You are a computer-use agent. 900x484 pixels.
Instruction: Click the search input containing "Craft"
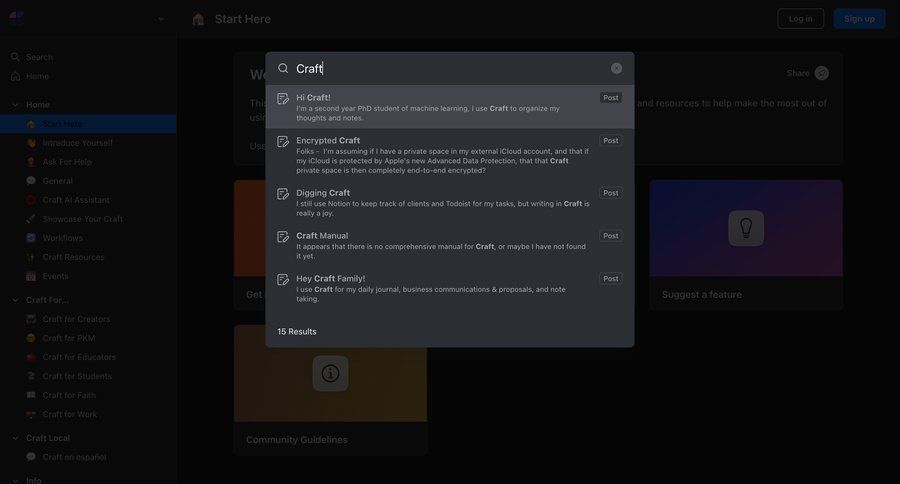[449, 68]
